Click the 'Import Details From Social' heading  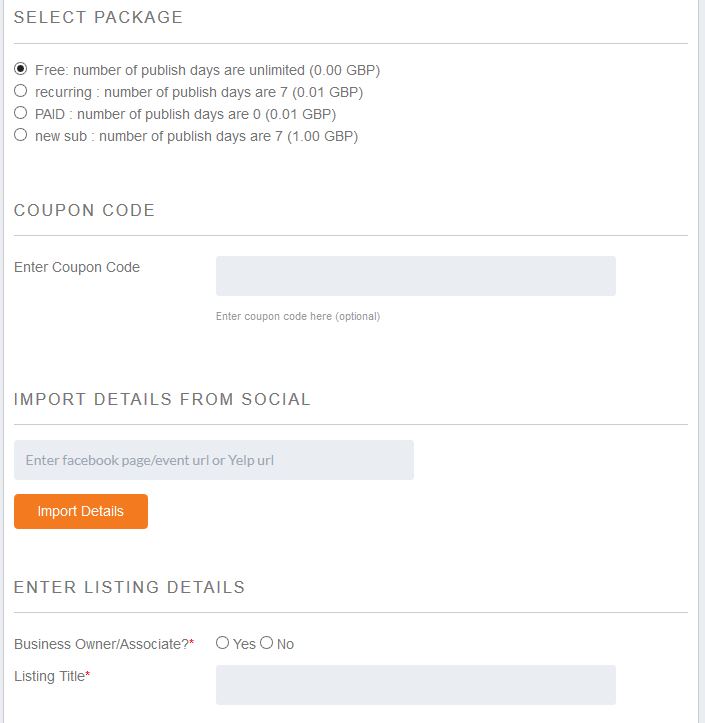click(x=162, y=399)
